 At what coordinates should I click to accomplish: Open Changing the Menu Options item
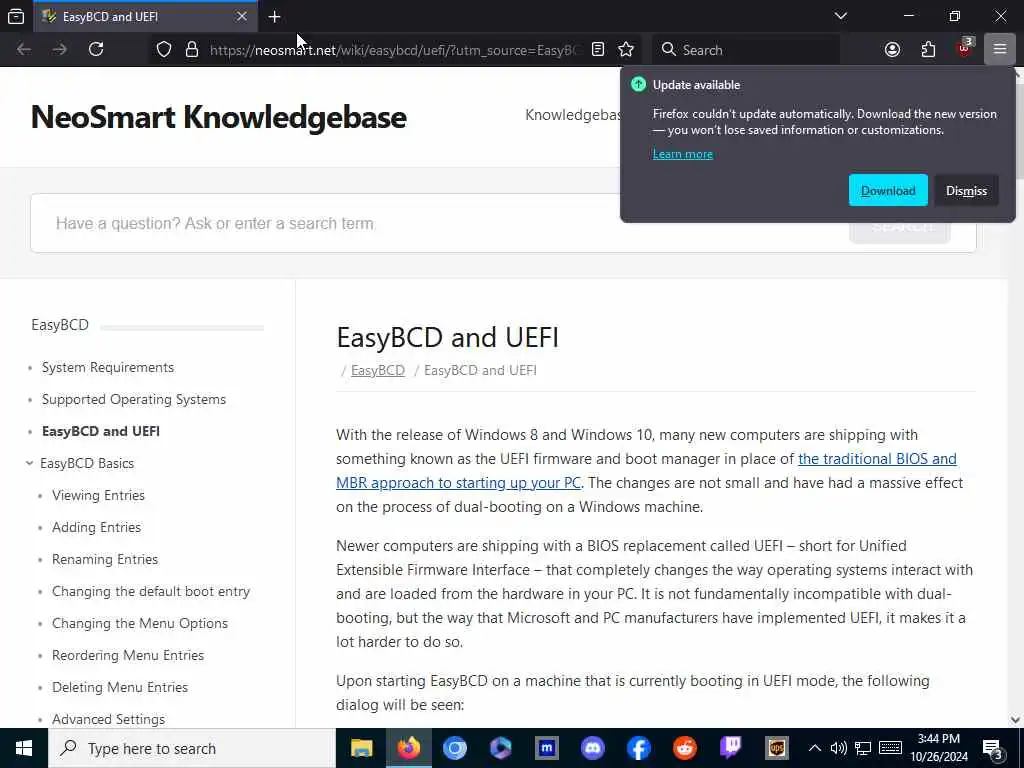[140, 624]
